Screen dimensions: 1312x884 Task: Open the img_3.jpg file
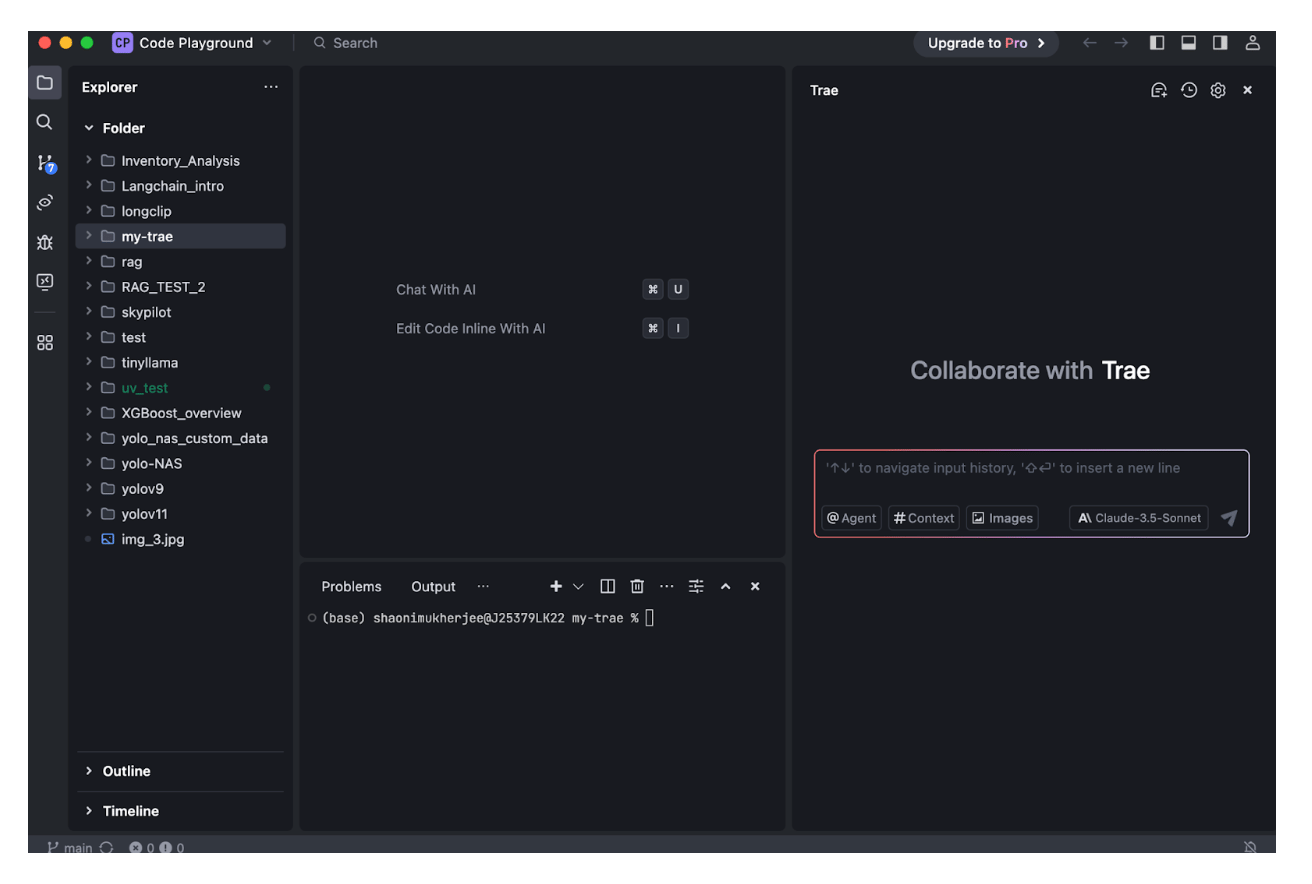pos(180,539)
